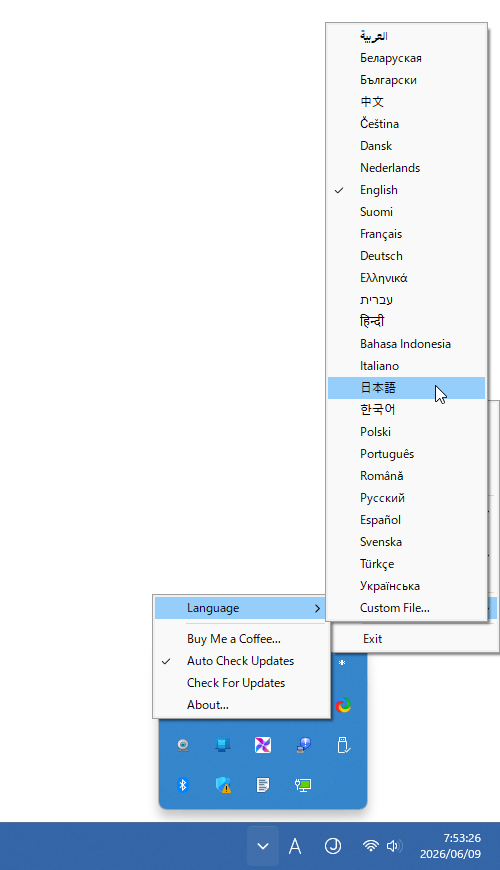Screen dimensions: 500x870
Task: Open the Wi-Fi network icon
Action: tap(370, 846)
